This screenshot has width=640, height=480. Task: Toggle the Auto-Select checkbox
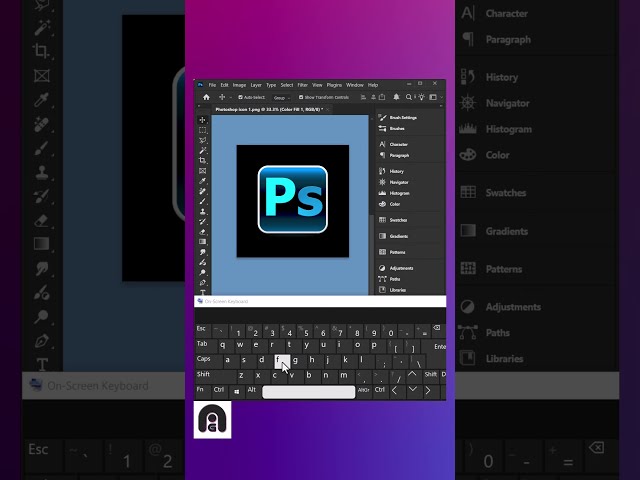(240, 97)
